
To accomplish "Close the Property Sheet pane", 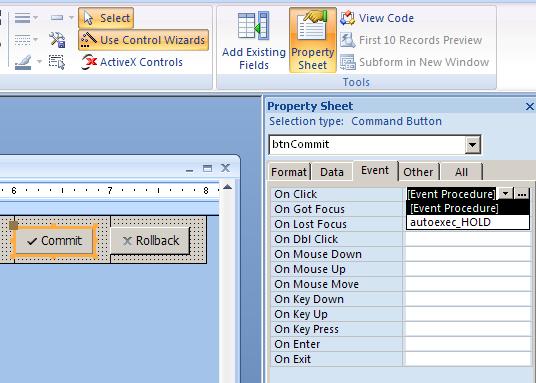I will click(530, 106).
